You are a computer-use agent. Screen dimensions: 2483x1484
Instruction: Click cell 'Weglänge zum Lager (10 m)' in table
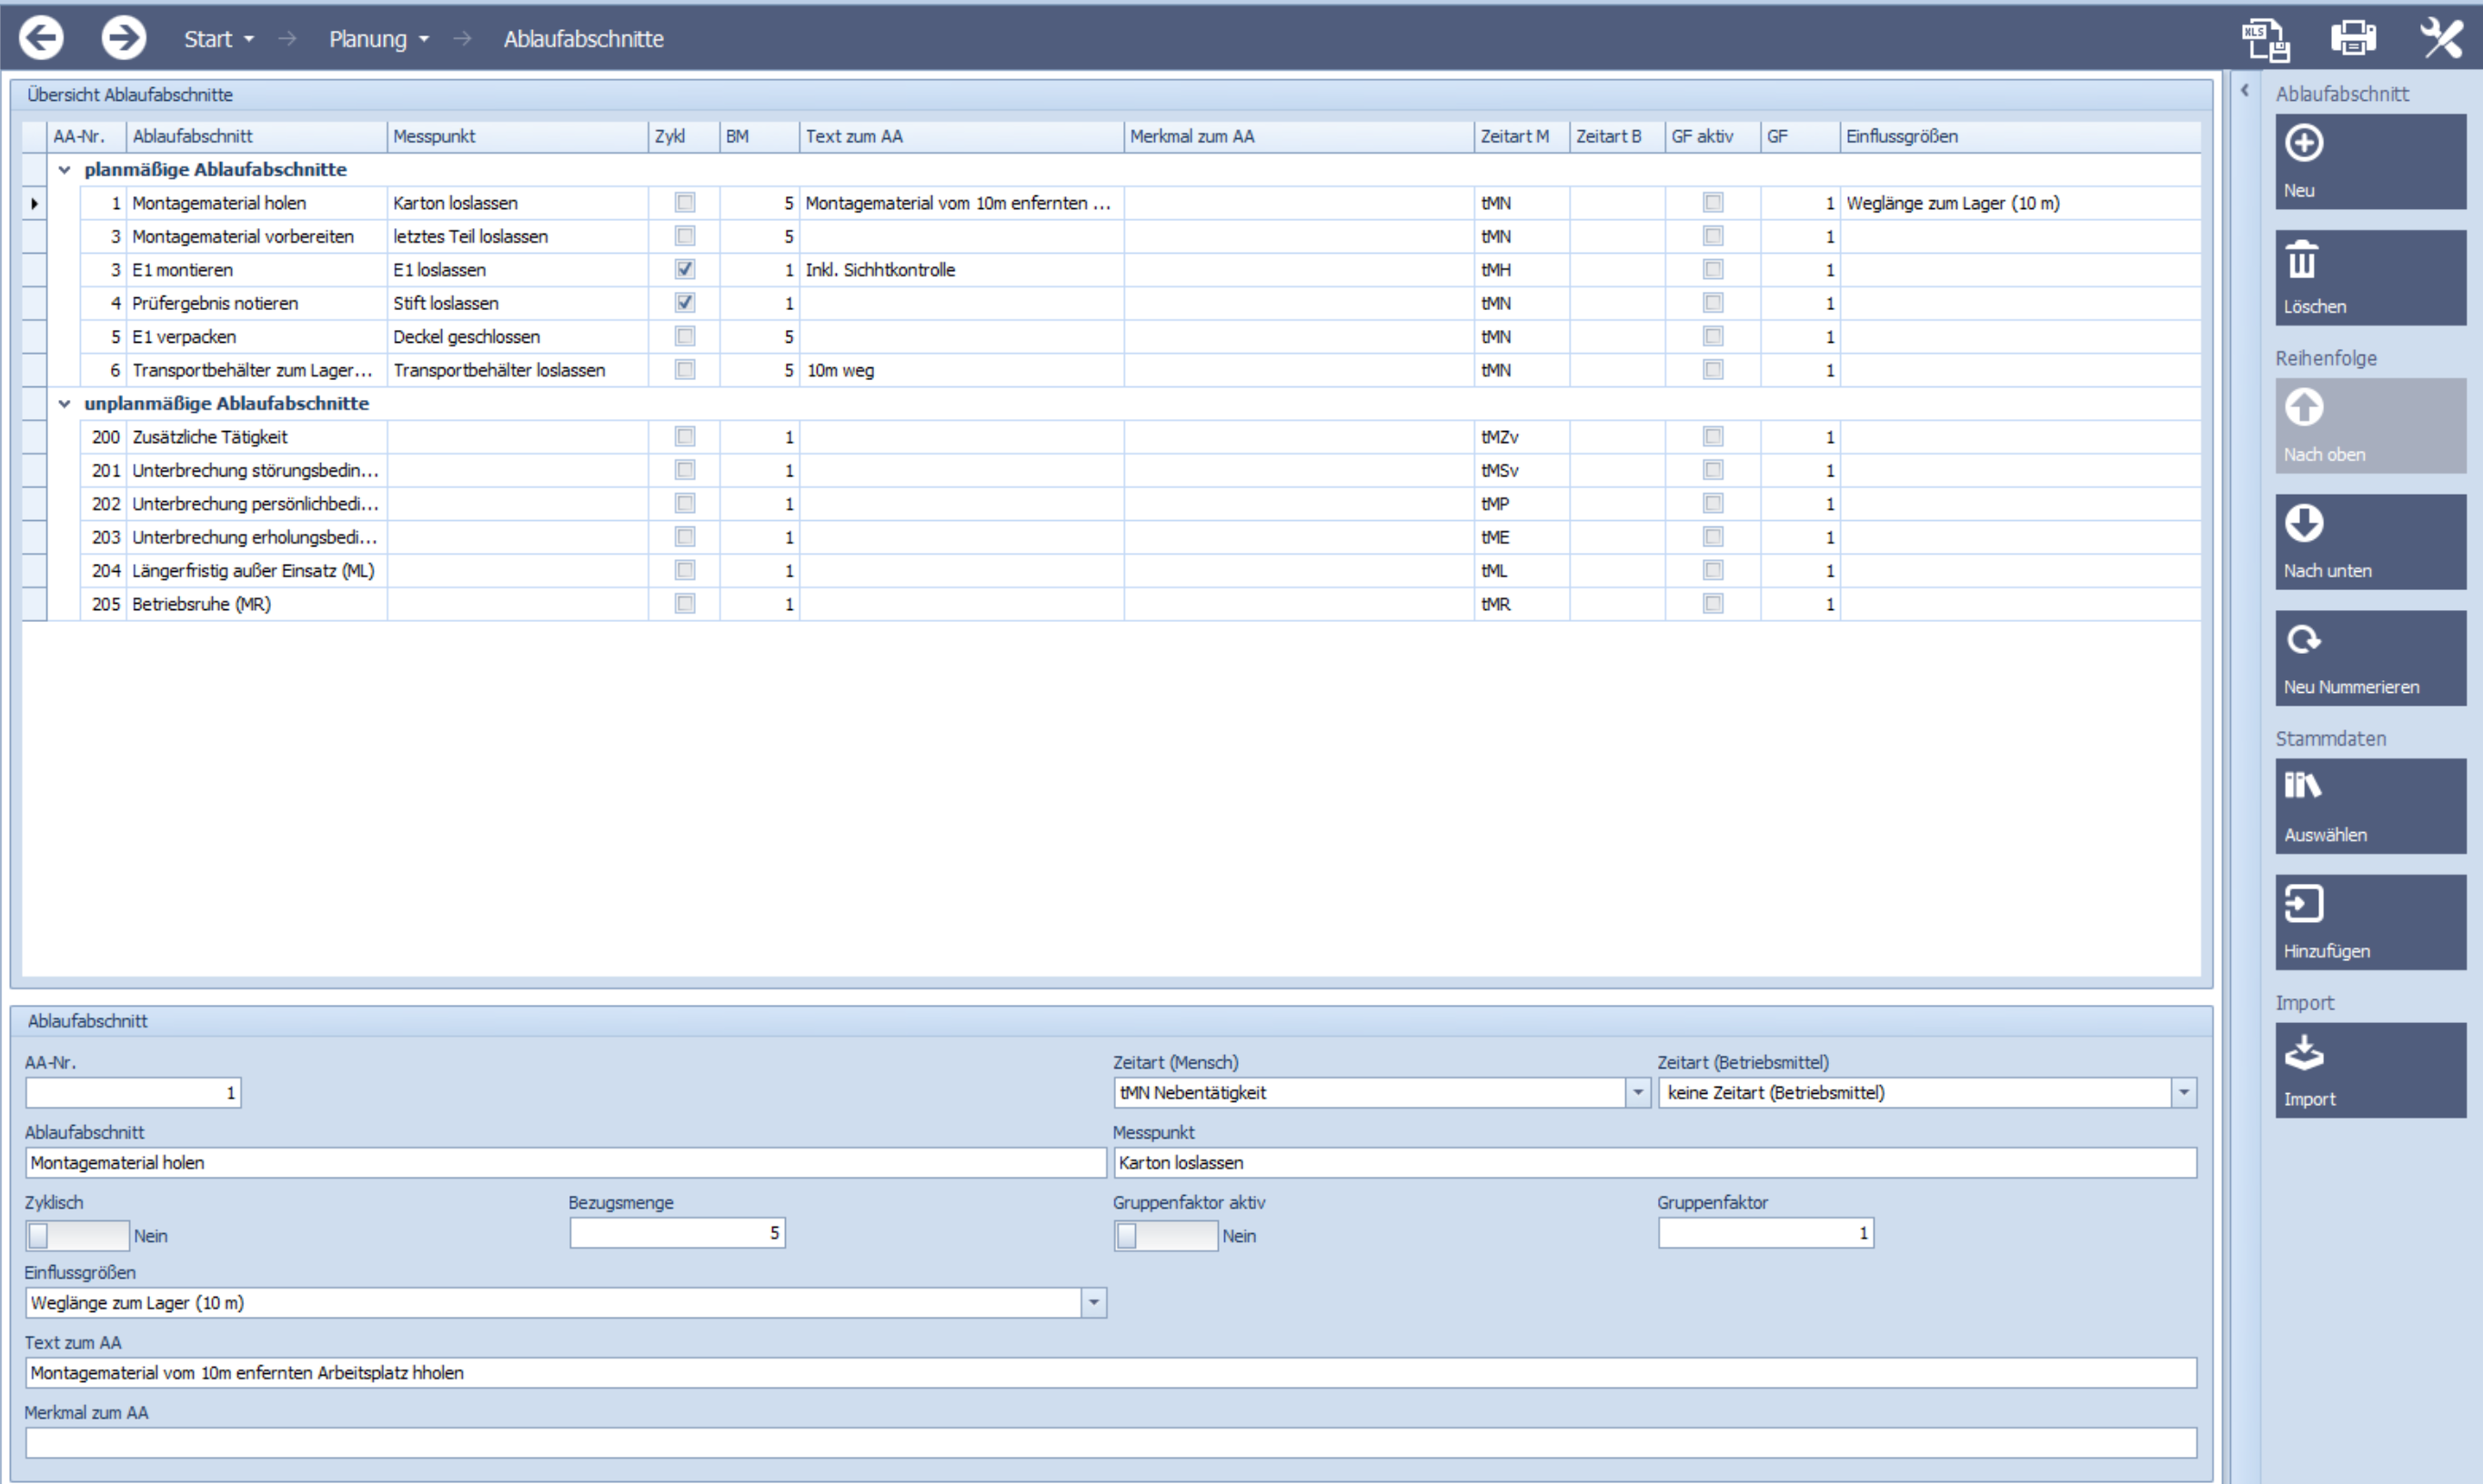point(2020,203)
